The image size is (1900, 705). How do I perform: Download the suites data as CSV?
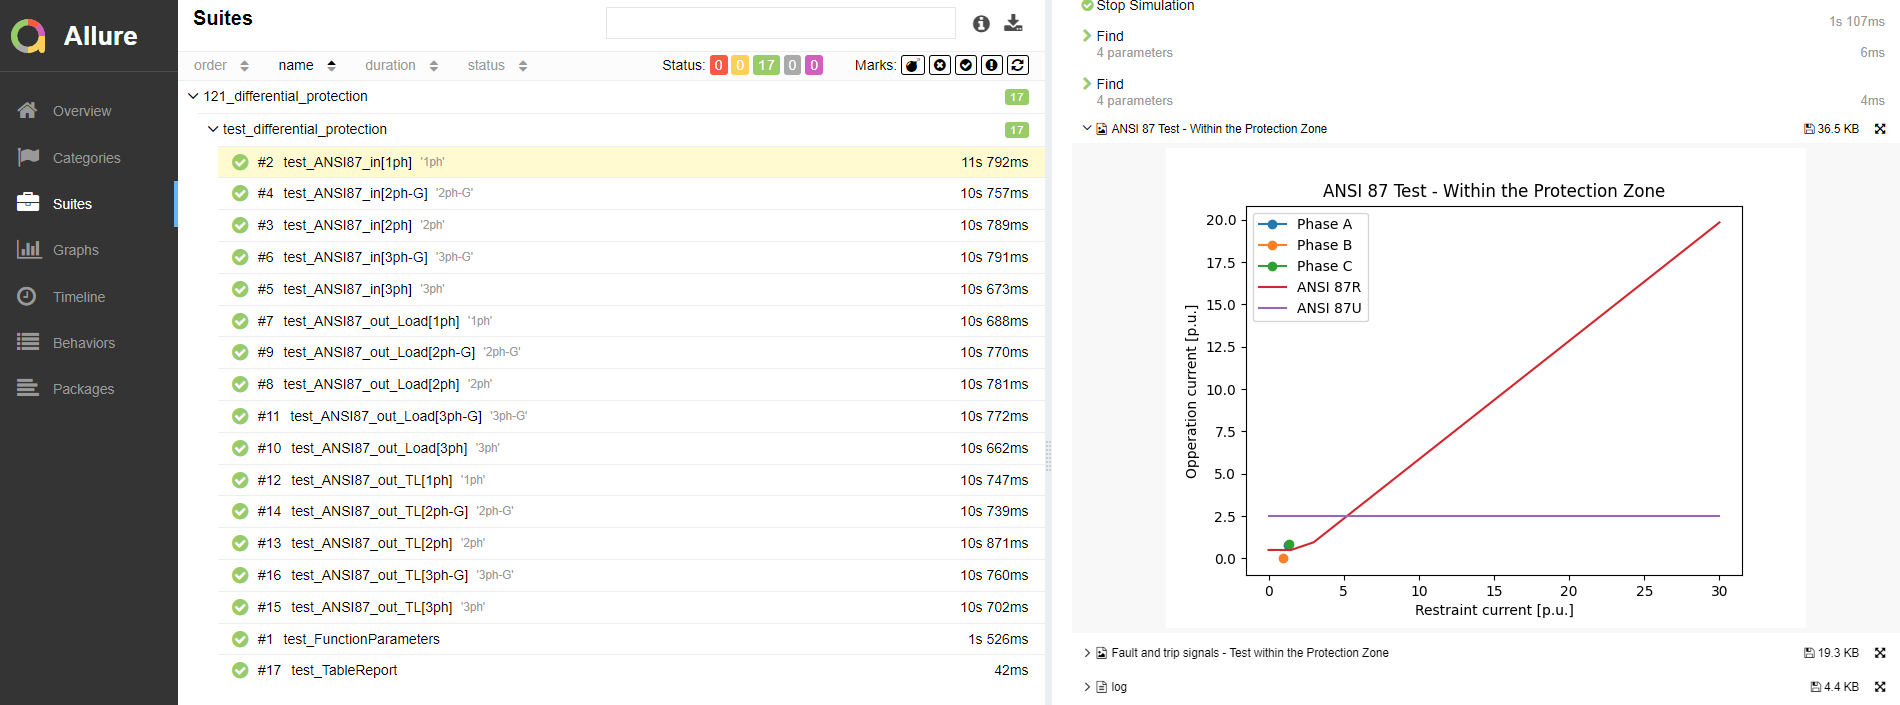1013,23
